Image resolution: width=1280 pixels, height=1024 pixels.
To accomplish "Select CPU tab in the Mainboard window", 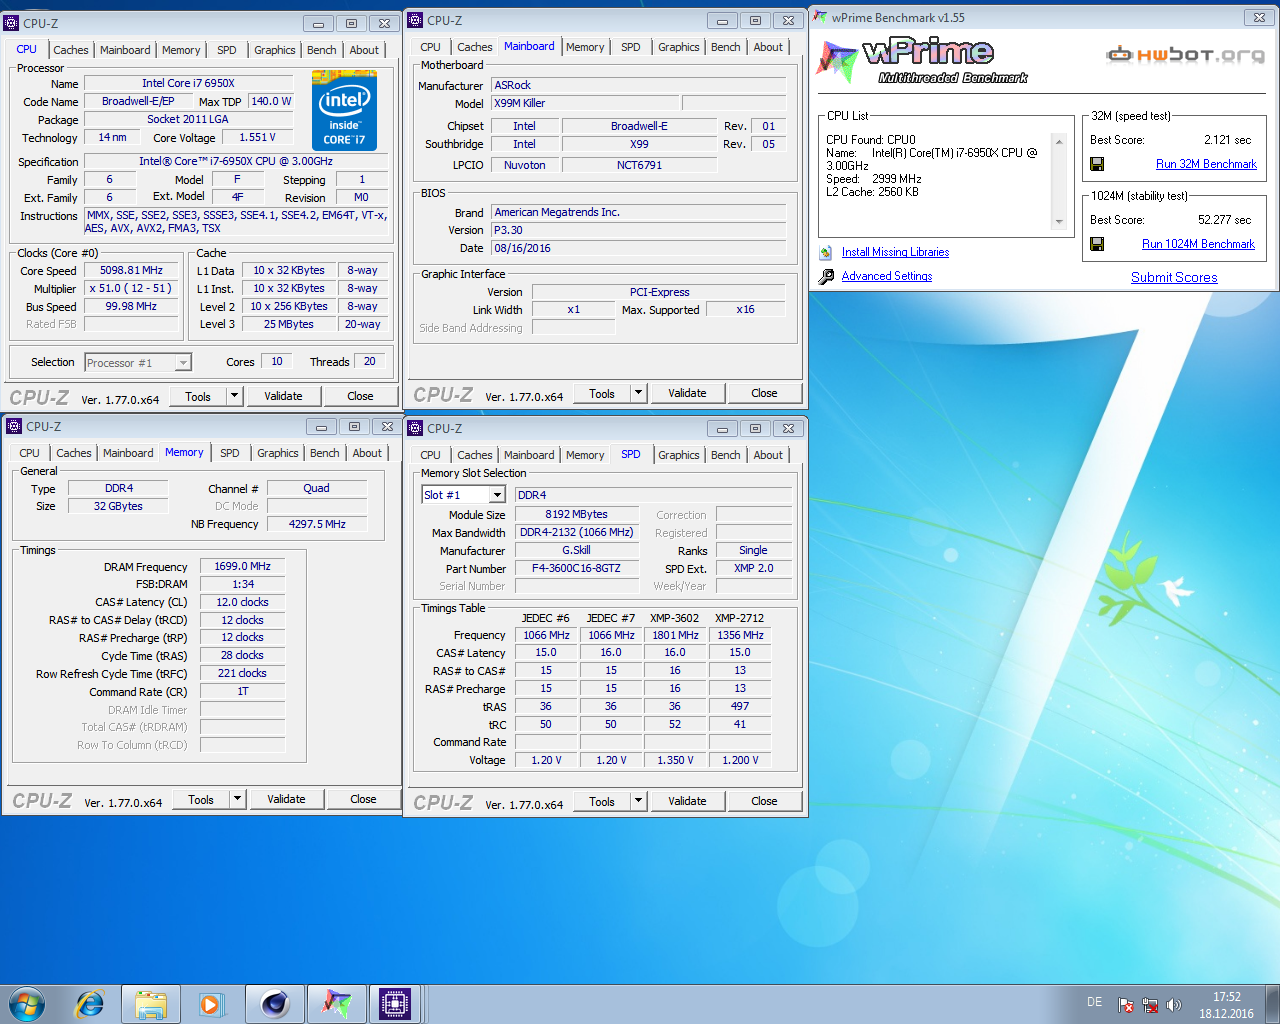I will 430,47.
